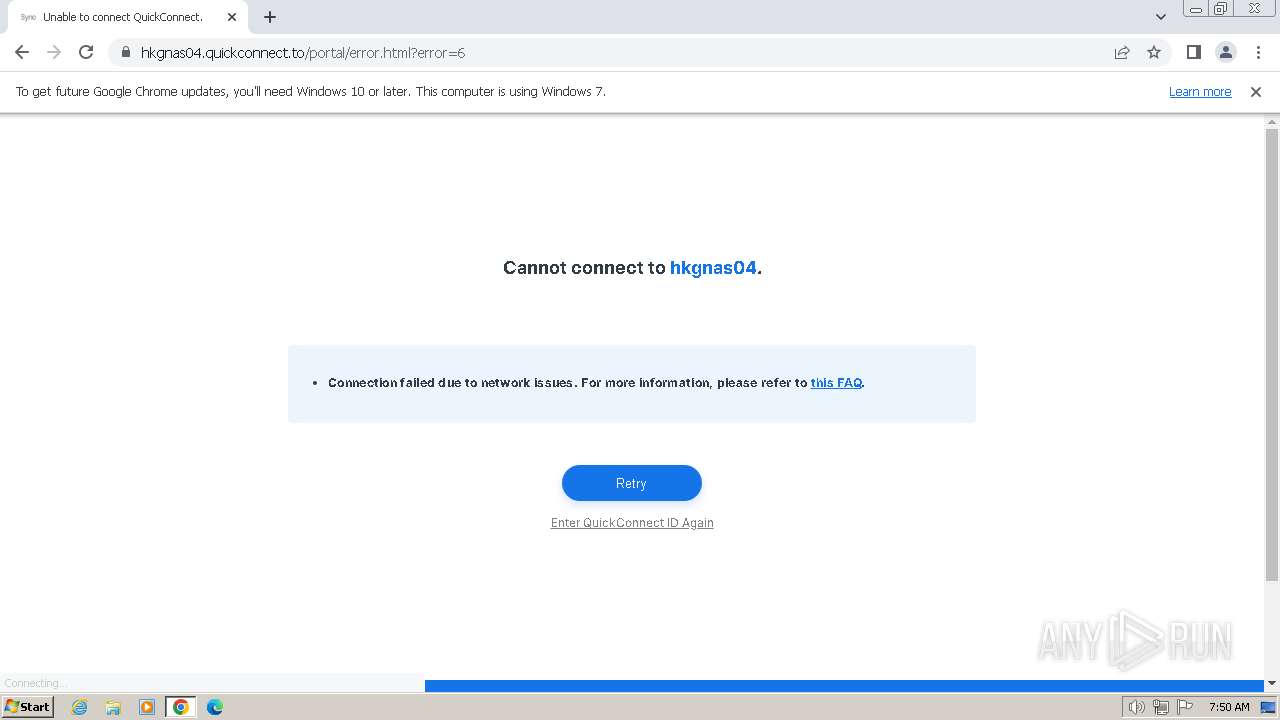Image resolution: width=1280 pixels, height=720 pixels.
Task: Minimize the Chrome window
Action: pyautogui.click(x=1195, y=9)
